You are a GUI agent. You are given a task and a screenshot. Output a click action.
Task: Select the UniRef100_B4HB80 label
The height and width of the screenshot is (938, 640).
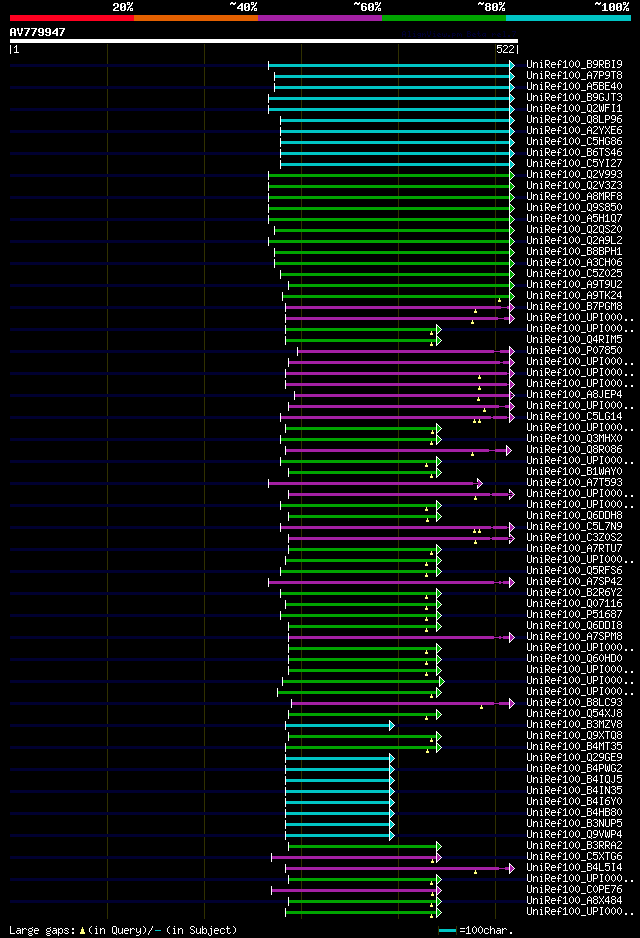click(574, 813)
